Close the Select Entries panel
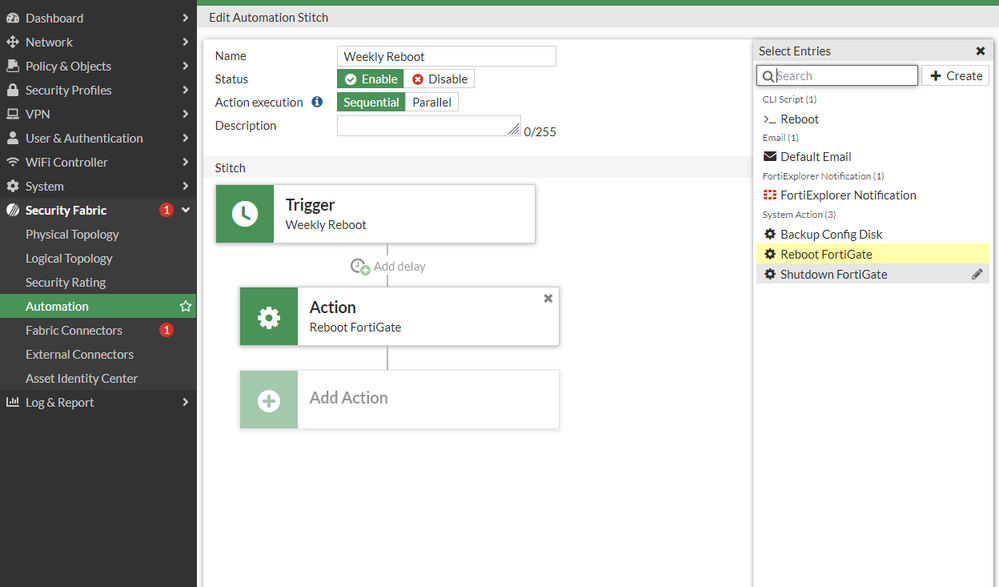999x587 pixels. [x=980, y=51]
